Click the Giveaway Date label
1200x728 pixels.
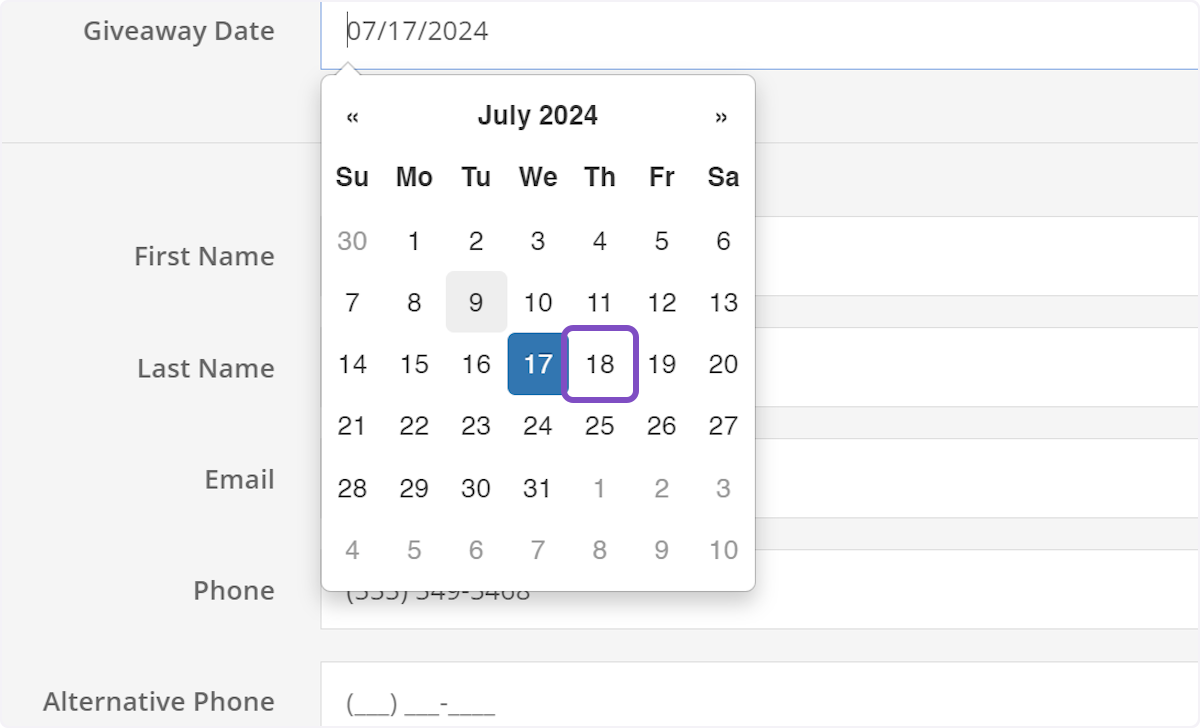click(179, 31)
